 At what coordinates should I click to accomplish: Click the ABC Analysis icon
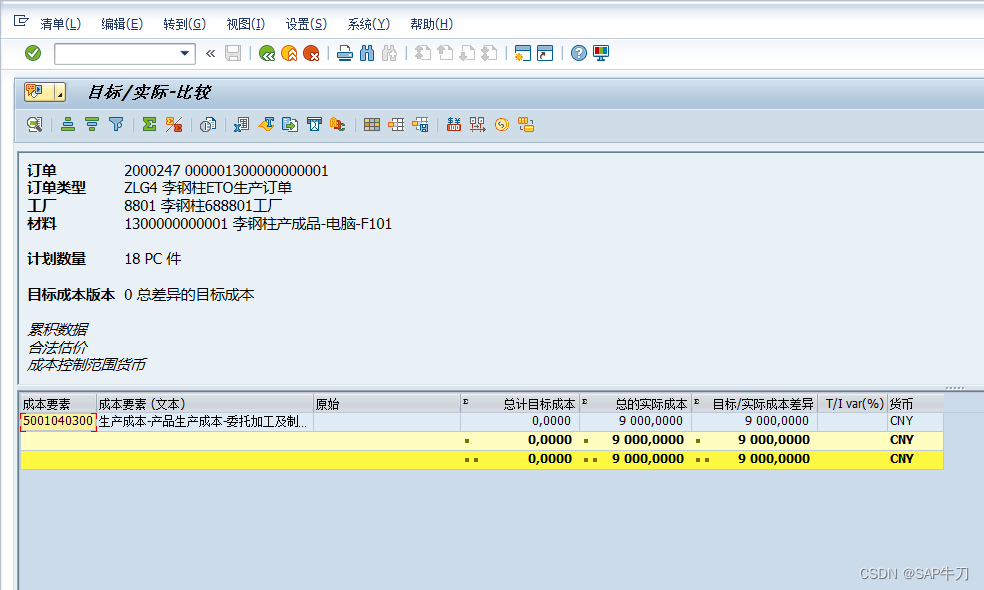(x=338, y=124)
